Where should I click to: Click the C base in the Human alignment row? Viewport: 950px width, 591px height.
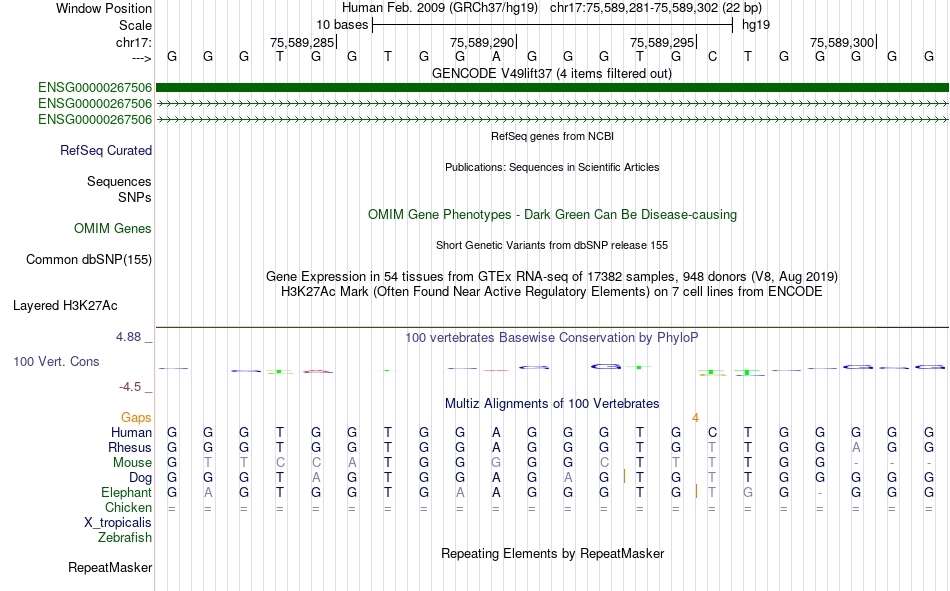[712, 432]
